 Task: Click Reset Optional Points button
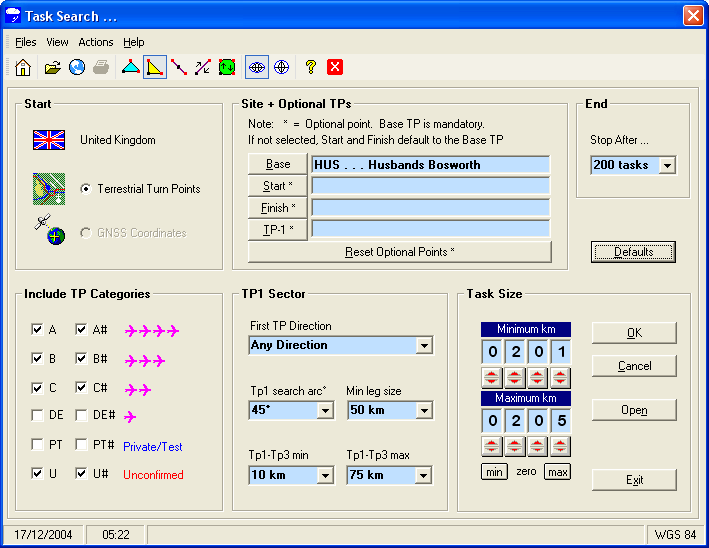tap(399, 252)
